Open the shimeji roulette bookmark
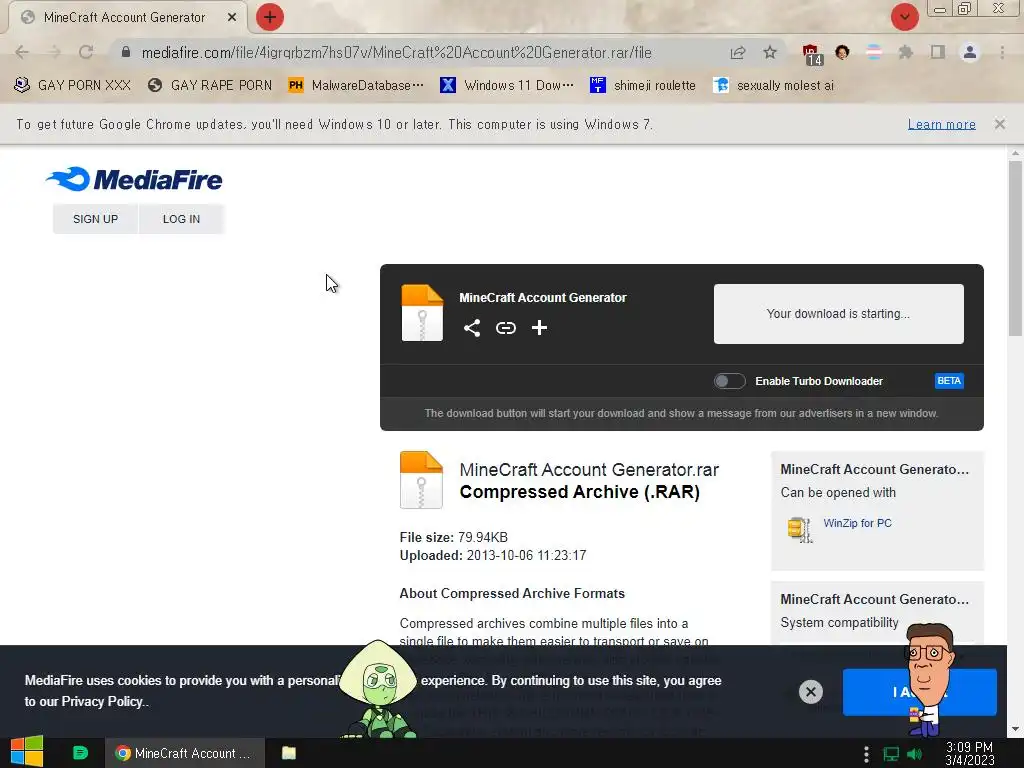The height and width of the screenshot is (768, 1024). (x=643, y=86)
